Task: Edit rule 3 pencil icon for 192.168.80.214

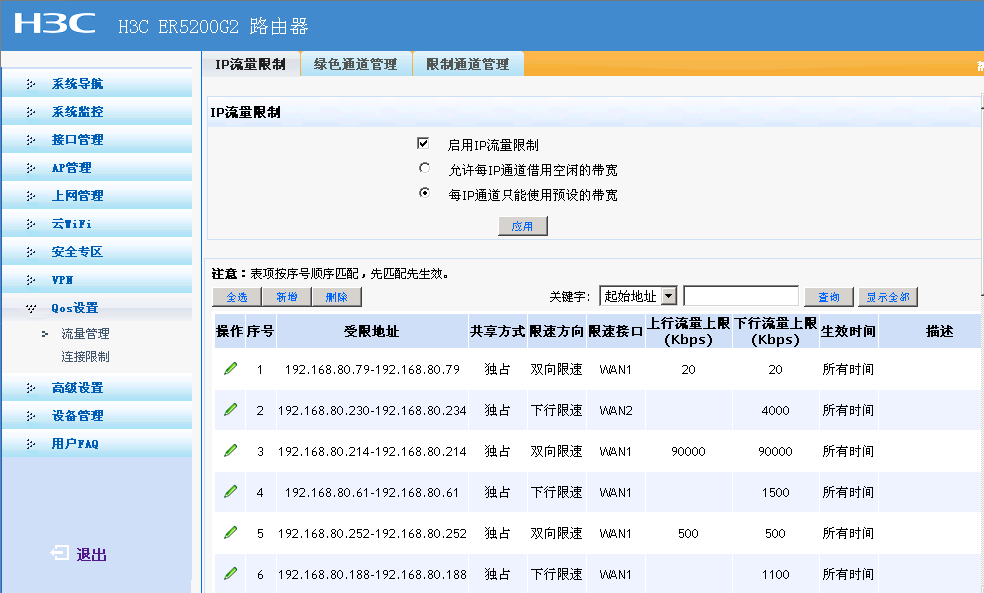Action: [x=230, y=451]
